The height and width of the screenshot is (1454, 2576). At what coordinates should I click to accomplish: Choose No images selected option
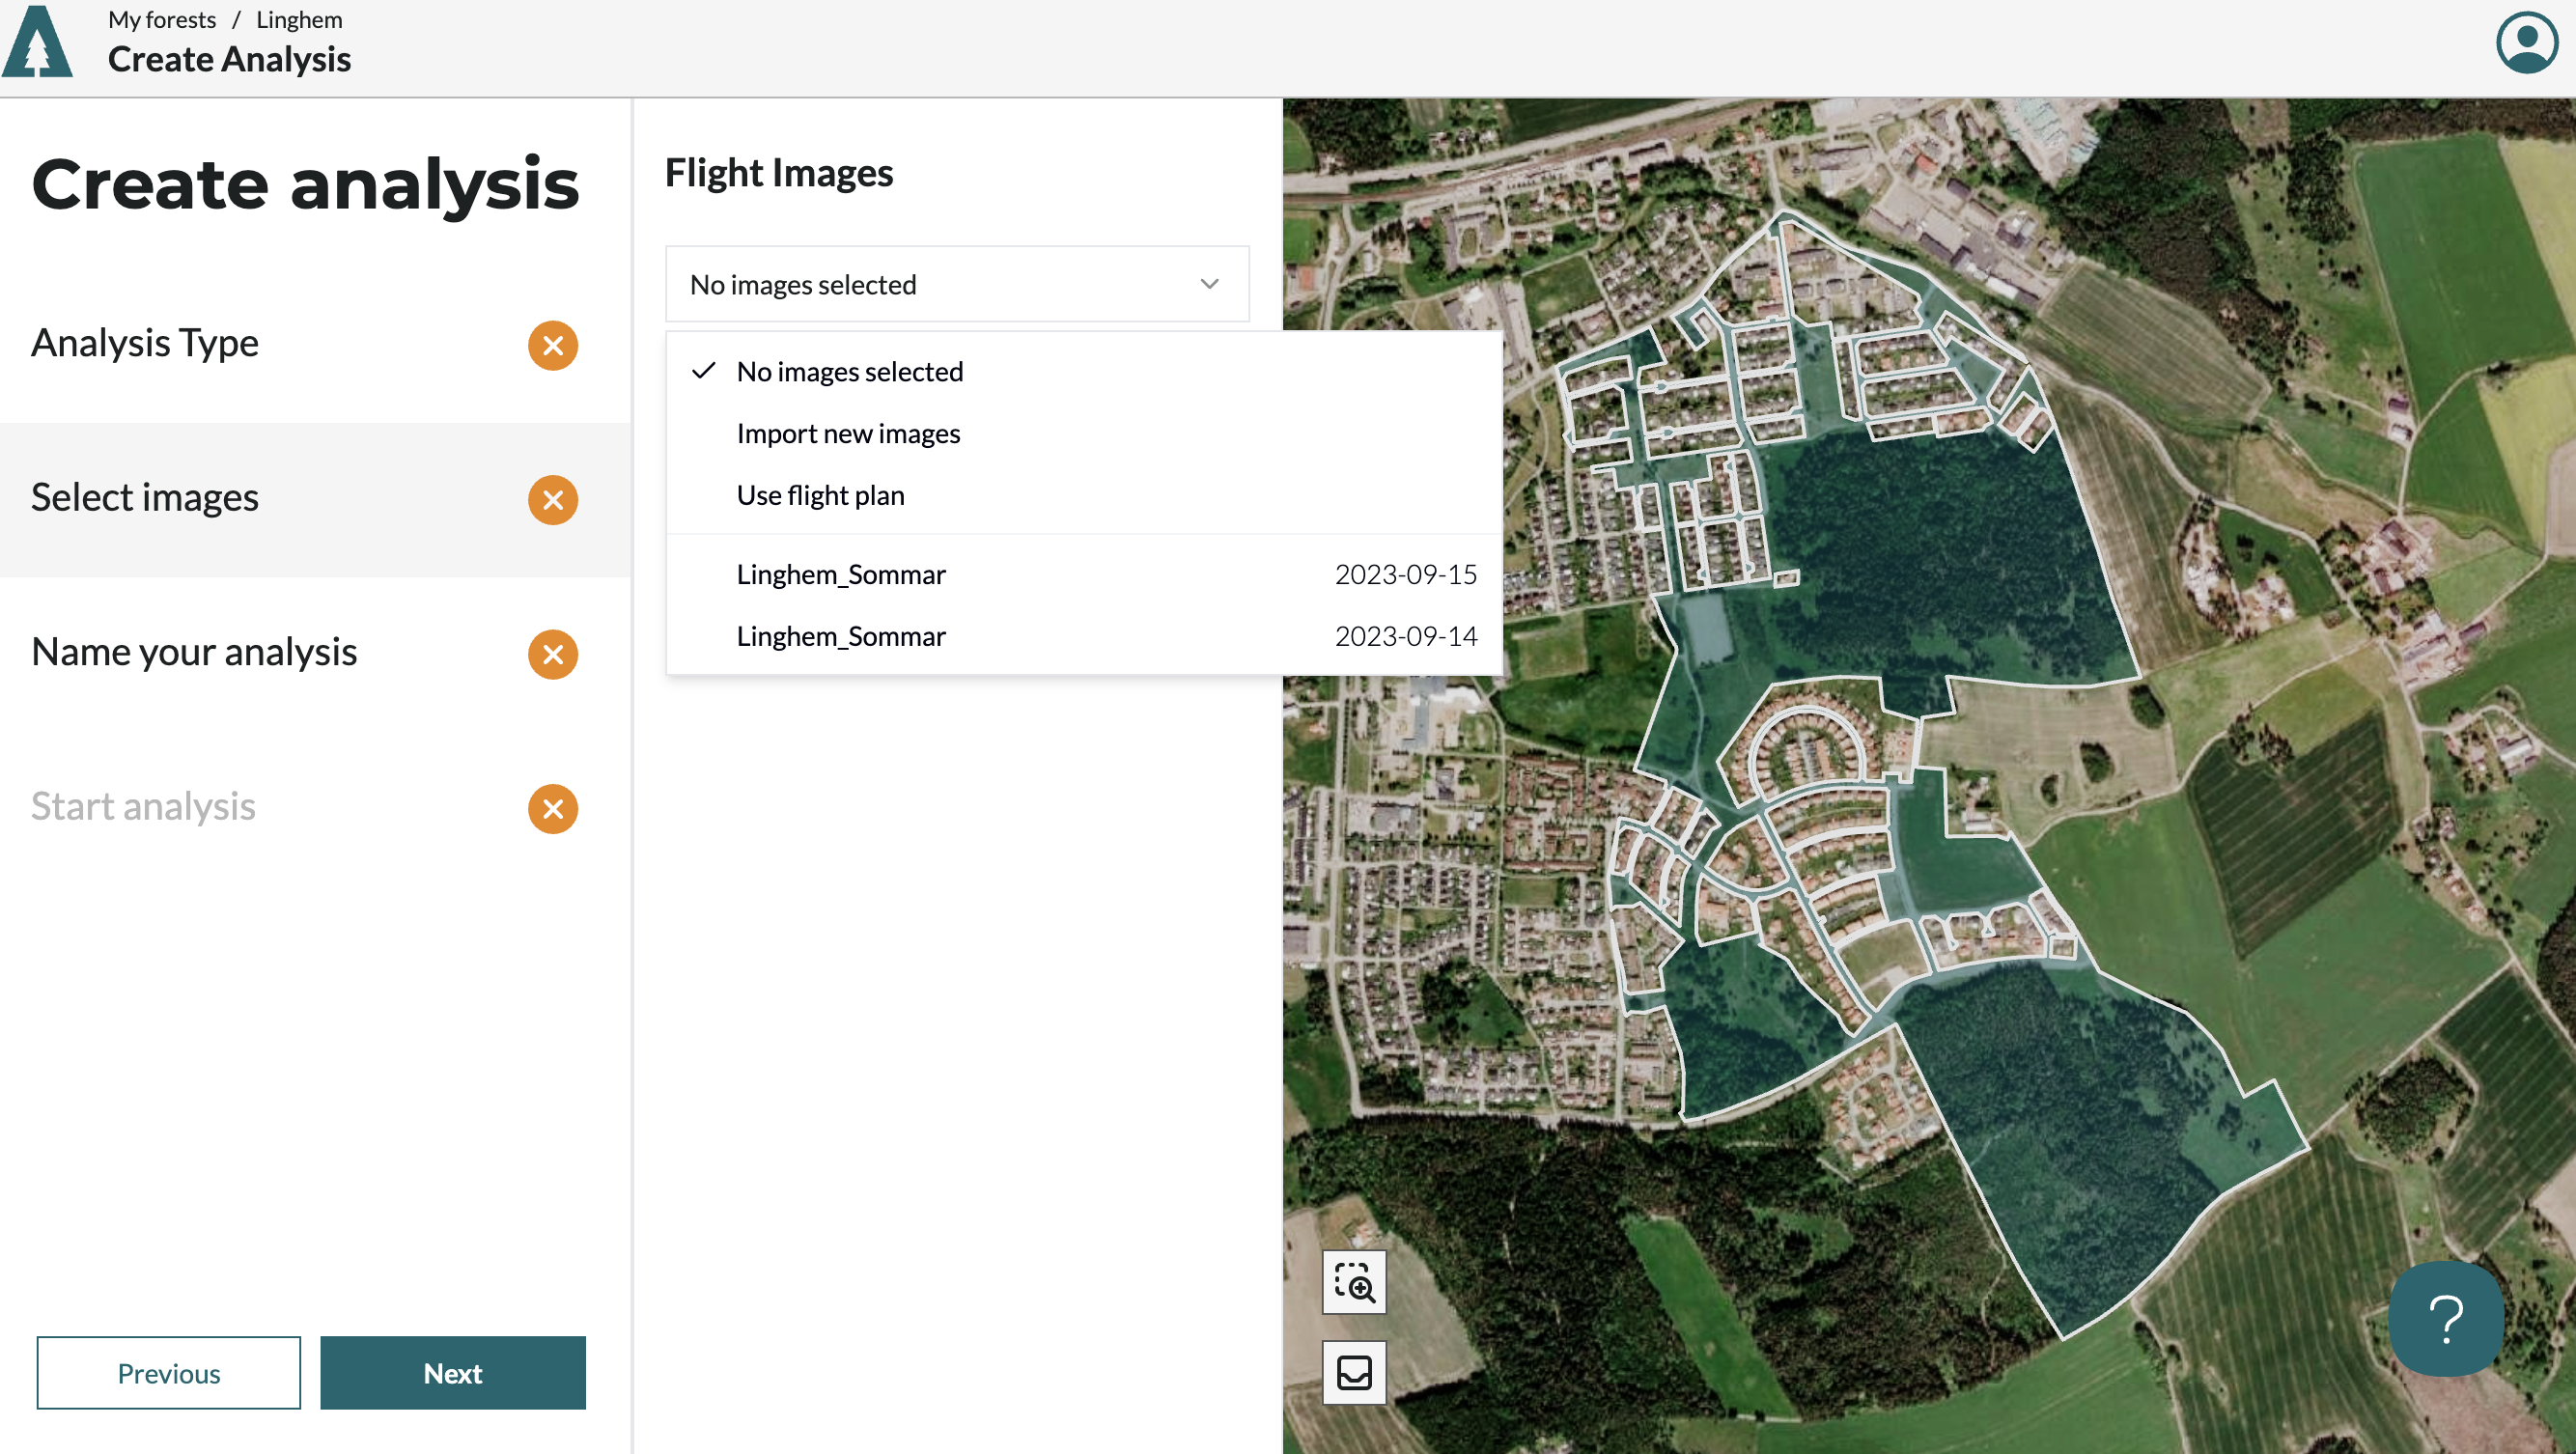[1084, 371]
